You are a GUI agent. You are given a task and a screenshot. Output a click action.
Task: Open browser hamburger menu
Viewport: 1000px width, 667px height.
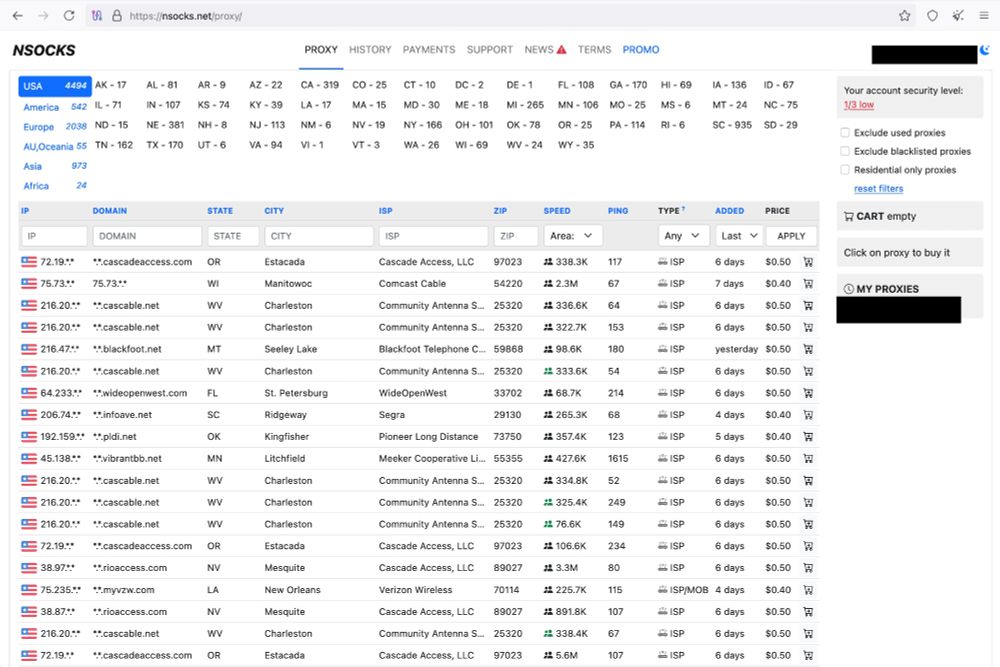[984, 16]
